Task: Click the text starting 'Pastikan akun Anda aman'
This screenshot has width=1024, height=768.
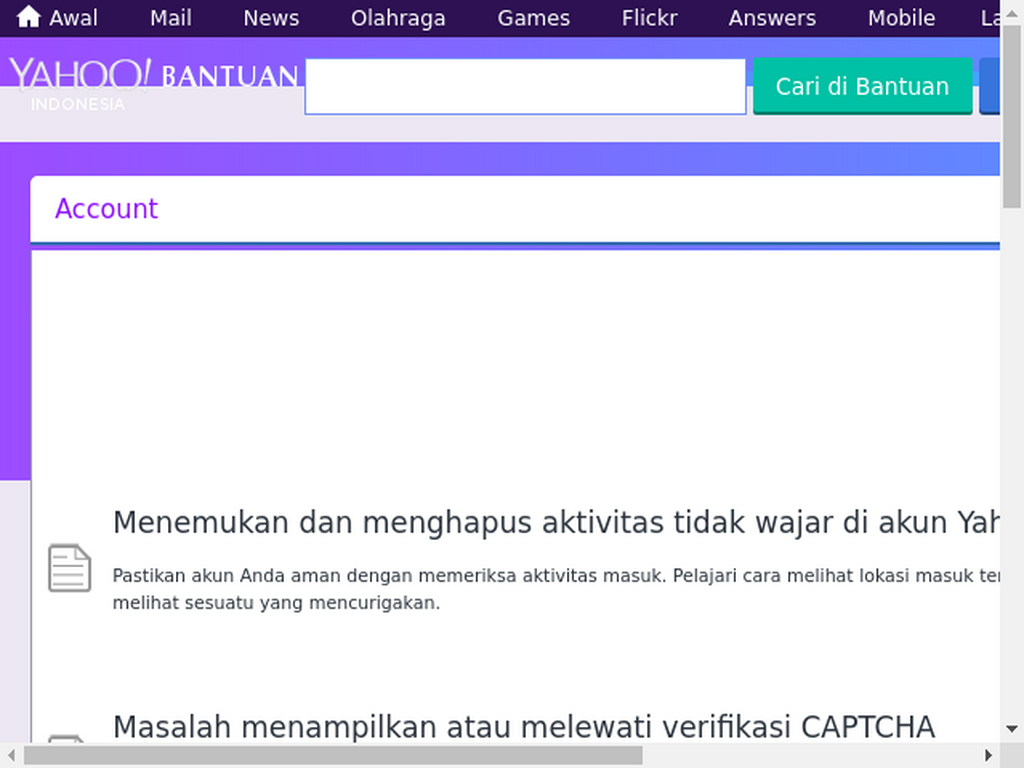Action: click(556, 589)
